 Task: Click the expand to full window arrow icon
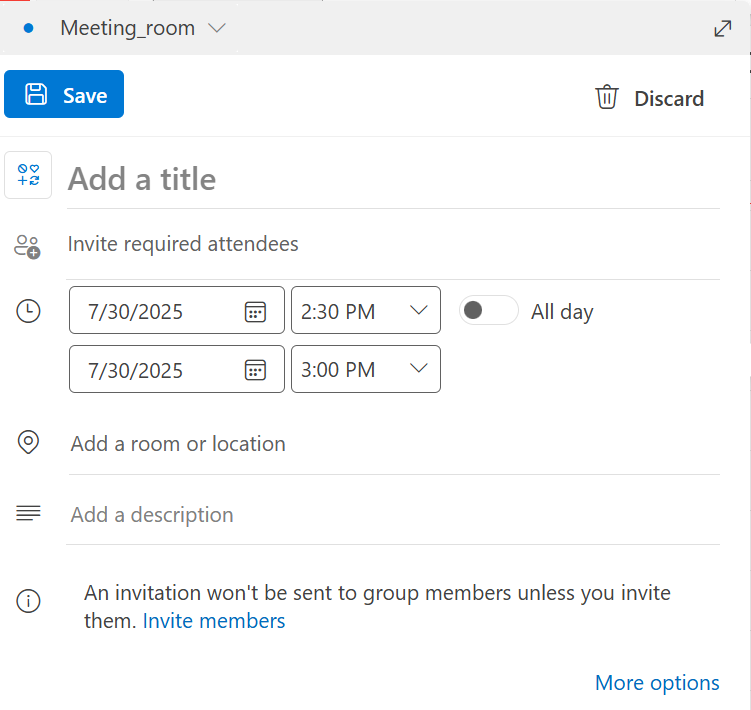tap(722, 29)
